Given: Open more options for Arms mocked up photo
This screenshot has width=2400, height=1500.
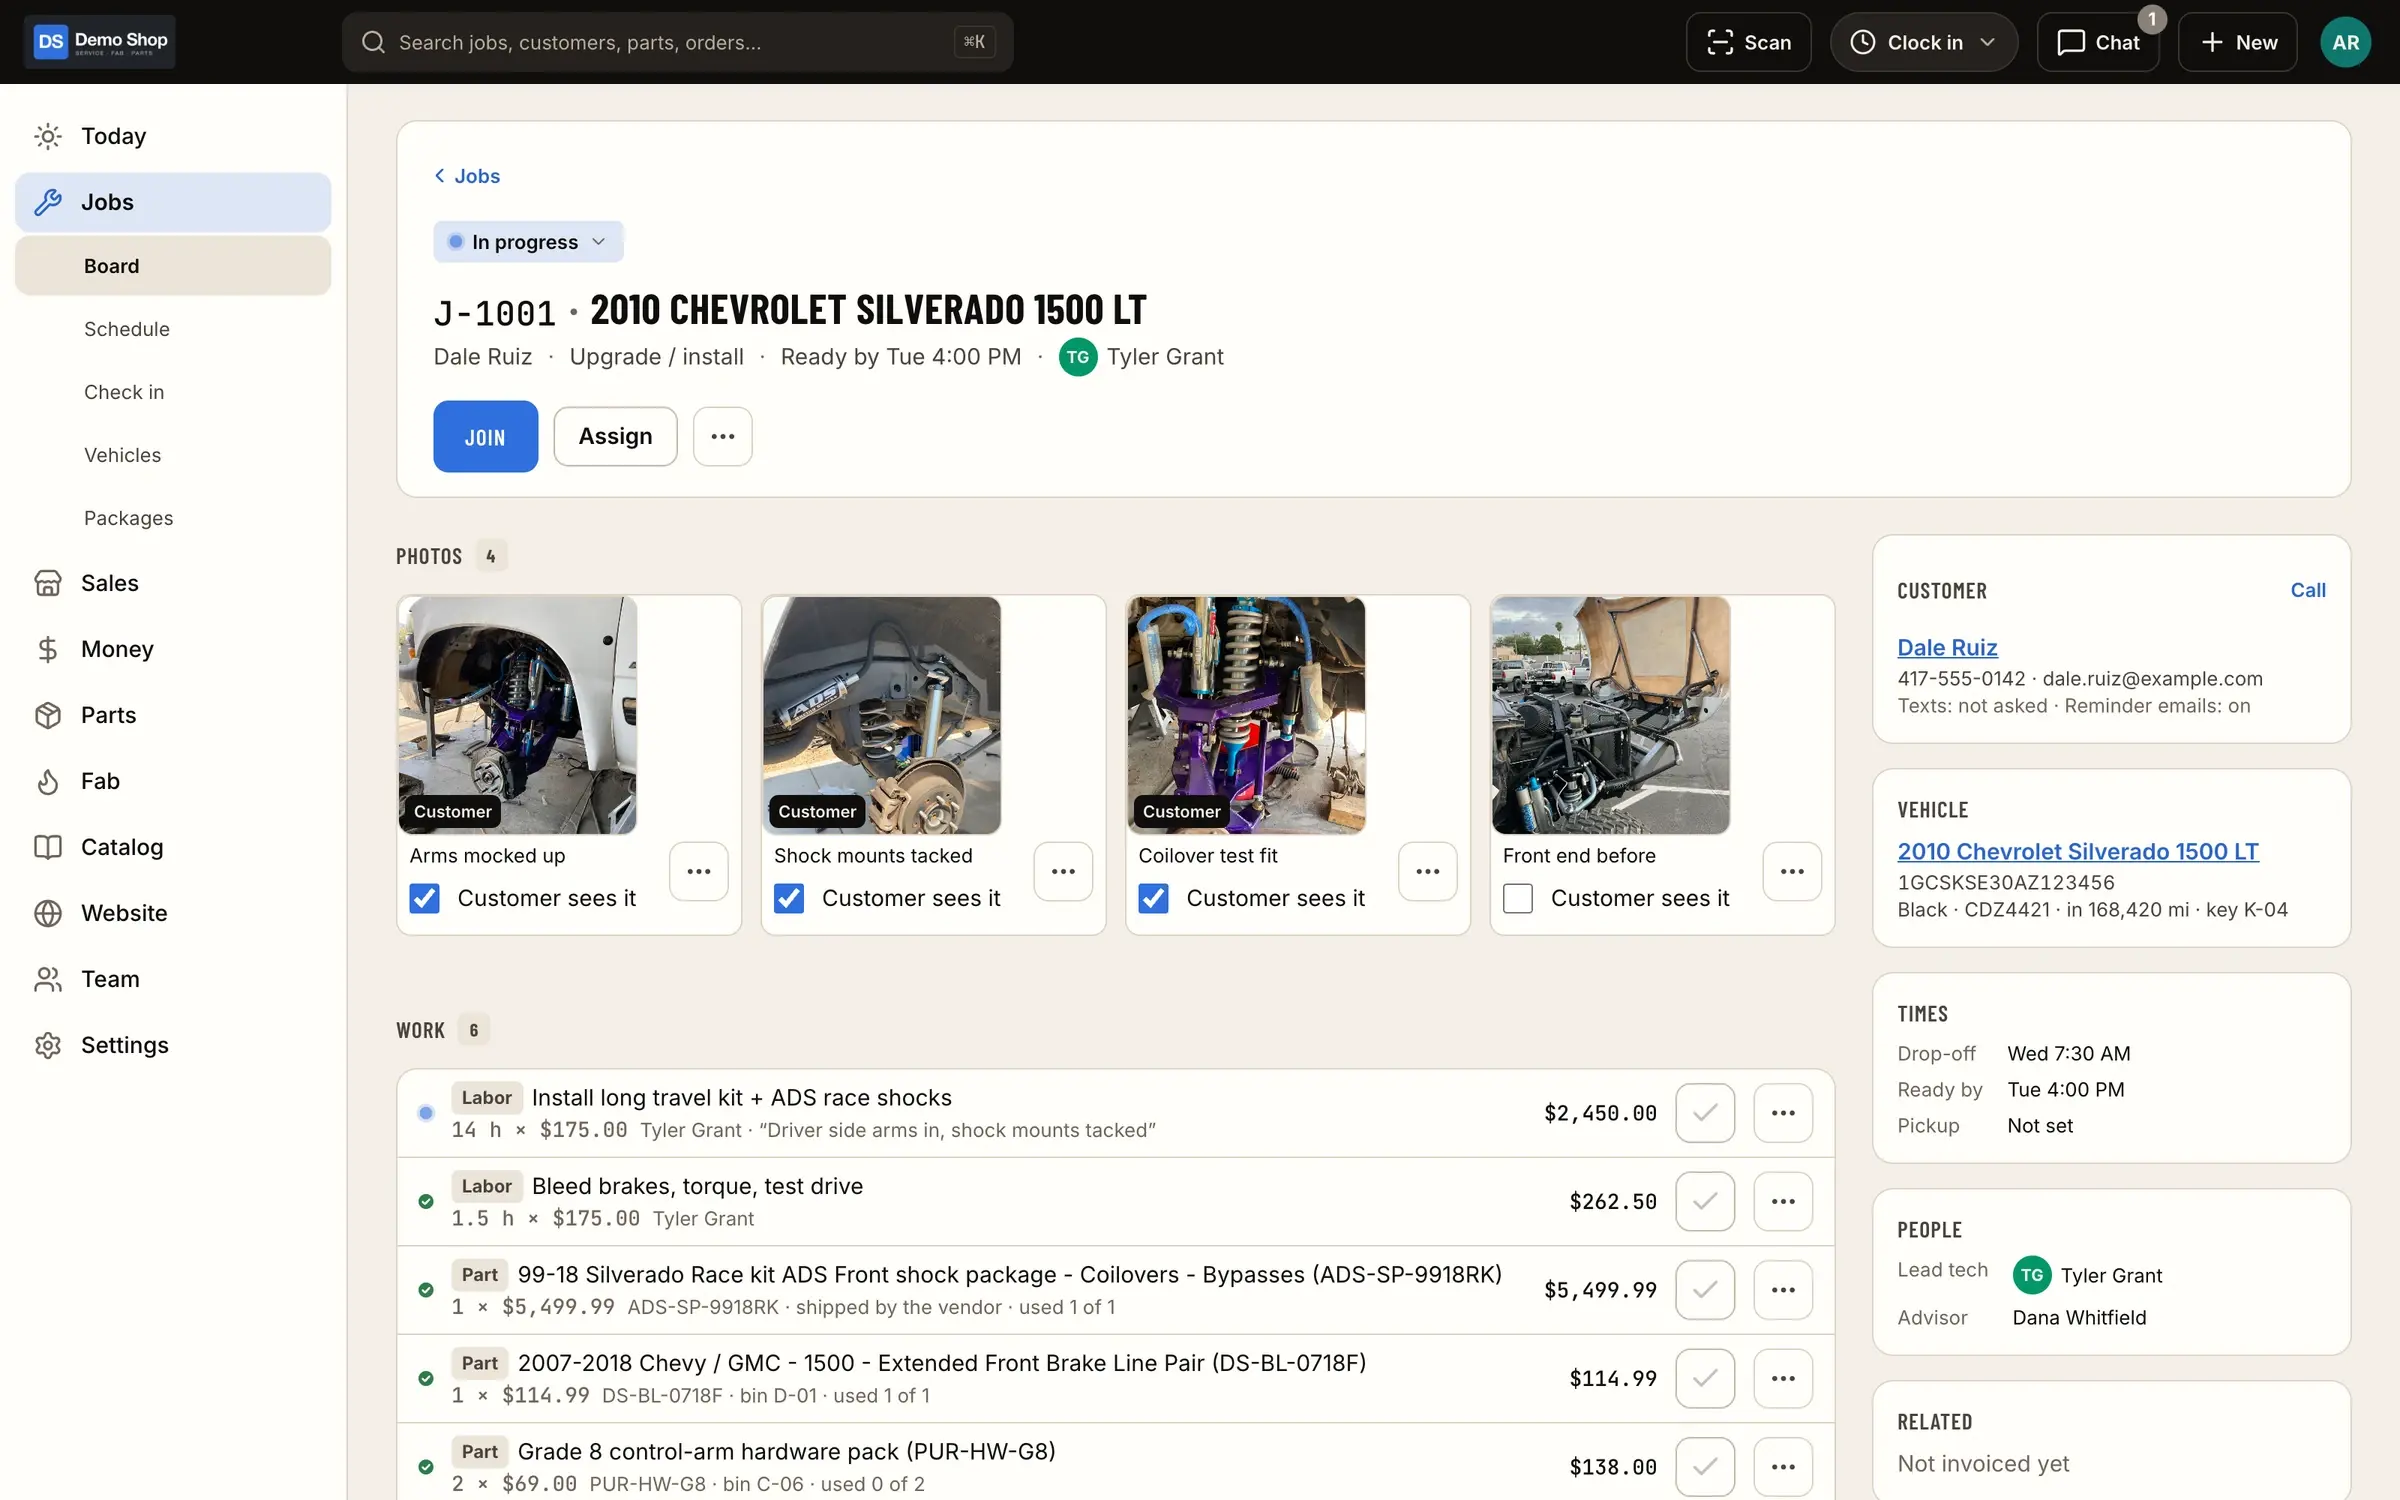Looking at the screenshot, I should pos(699,871).
